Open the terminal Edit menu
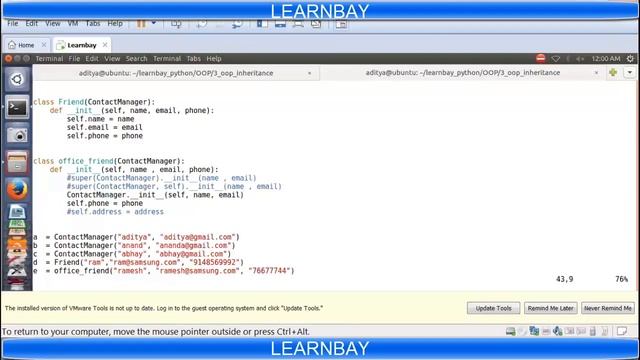The height and width of the screenshot is (360, 640). pos(92,59)
